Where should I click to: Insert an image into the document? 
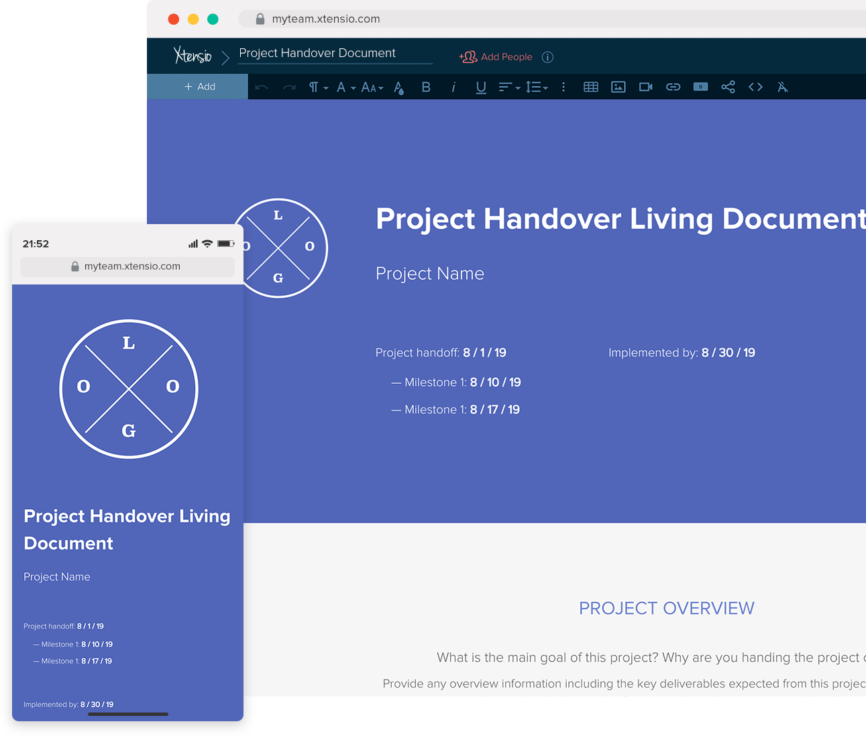coord(618,87)
